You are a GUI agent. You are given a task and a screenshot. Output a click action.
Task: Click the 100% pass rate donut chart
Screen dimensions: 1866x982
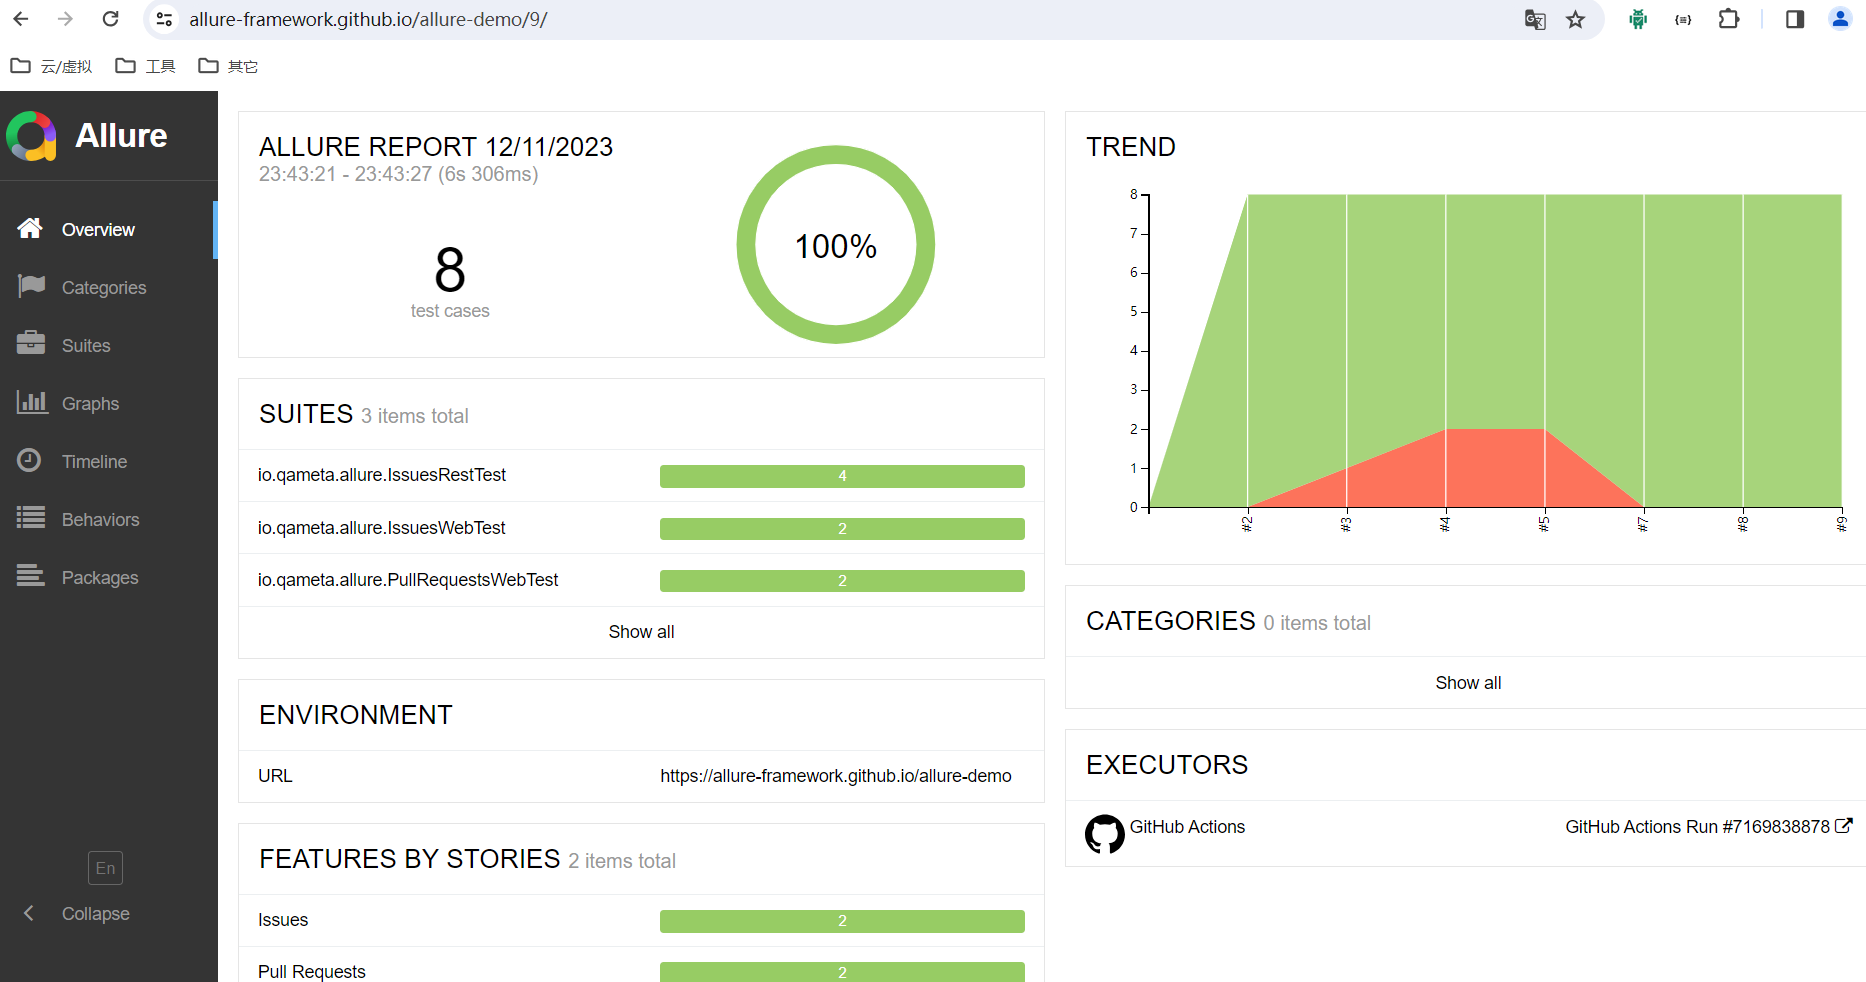tap(835, 245)
